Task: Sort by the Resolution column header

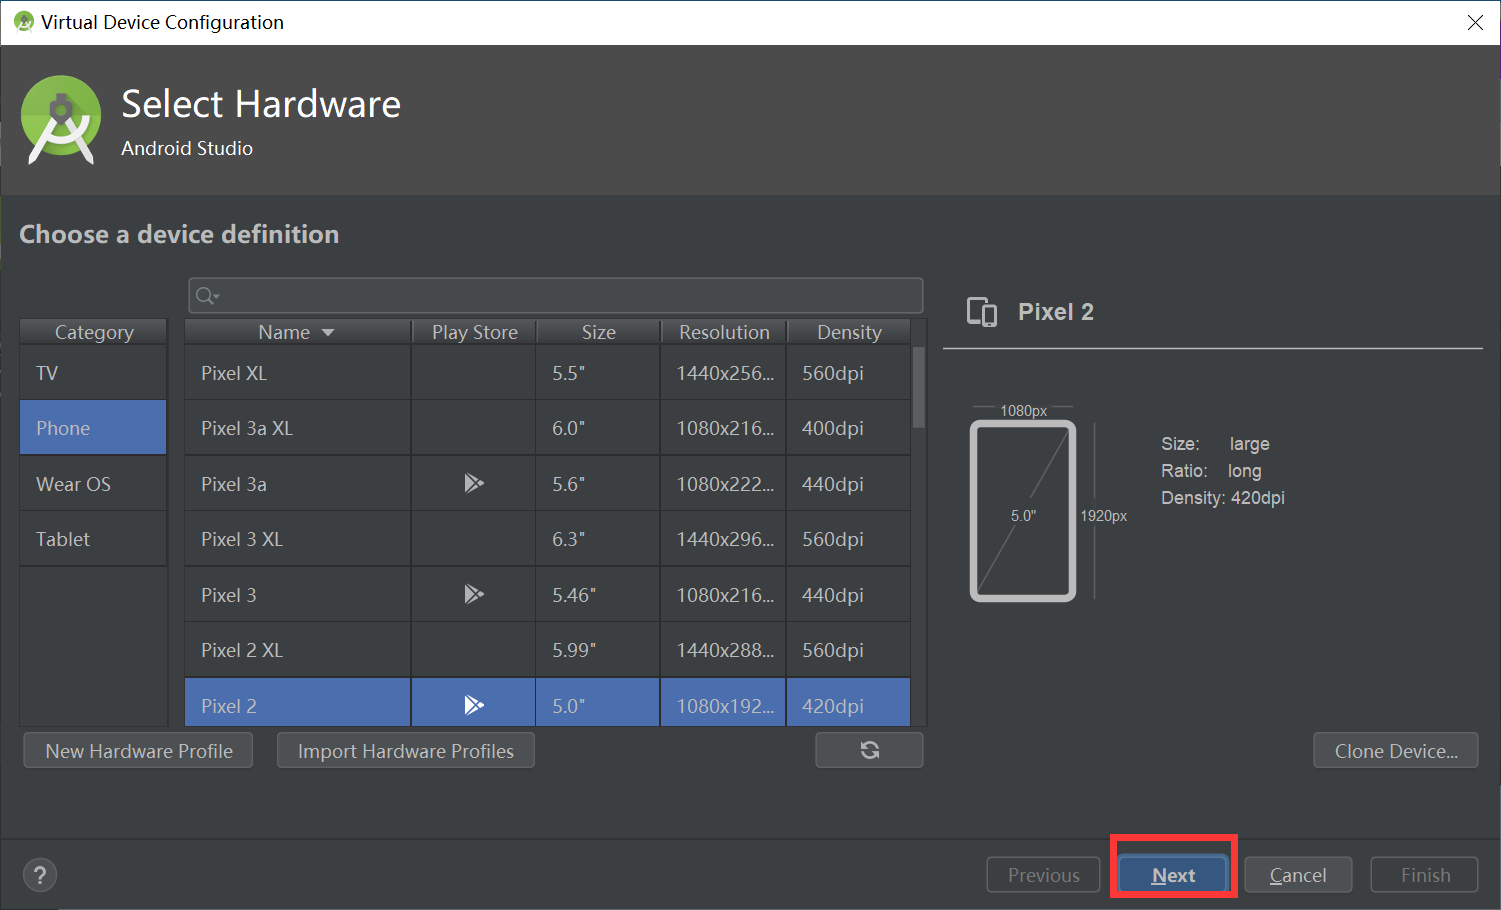Action: (x=724, y=332)
